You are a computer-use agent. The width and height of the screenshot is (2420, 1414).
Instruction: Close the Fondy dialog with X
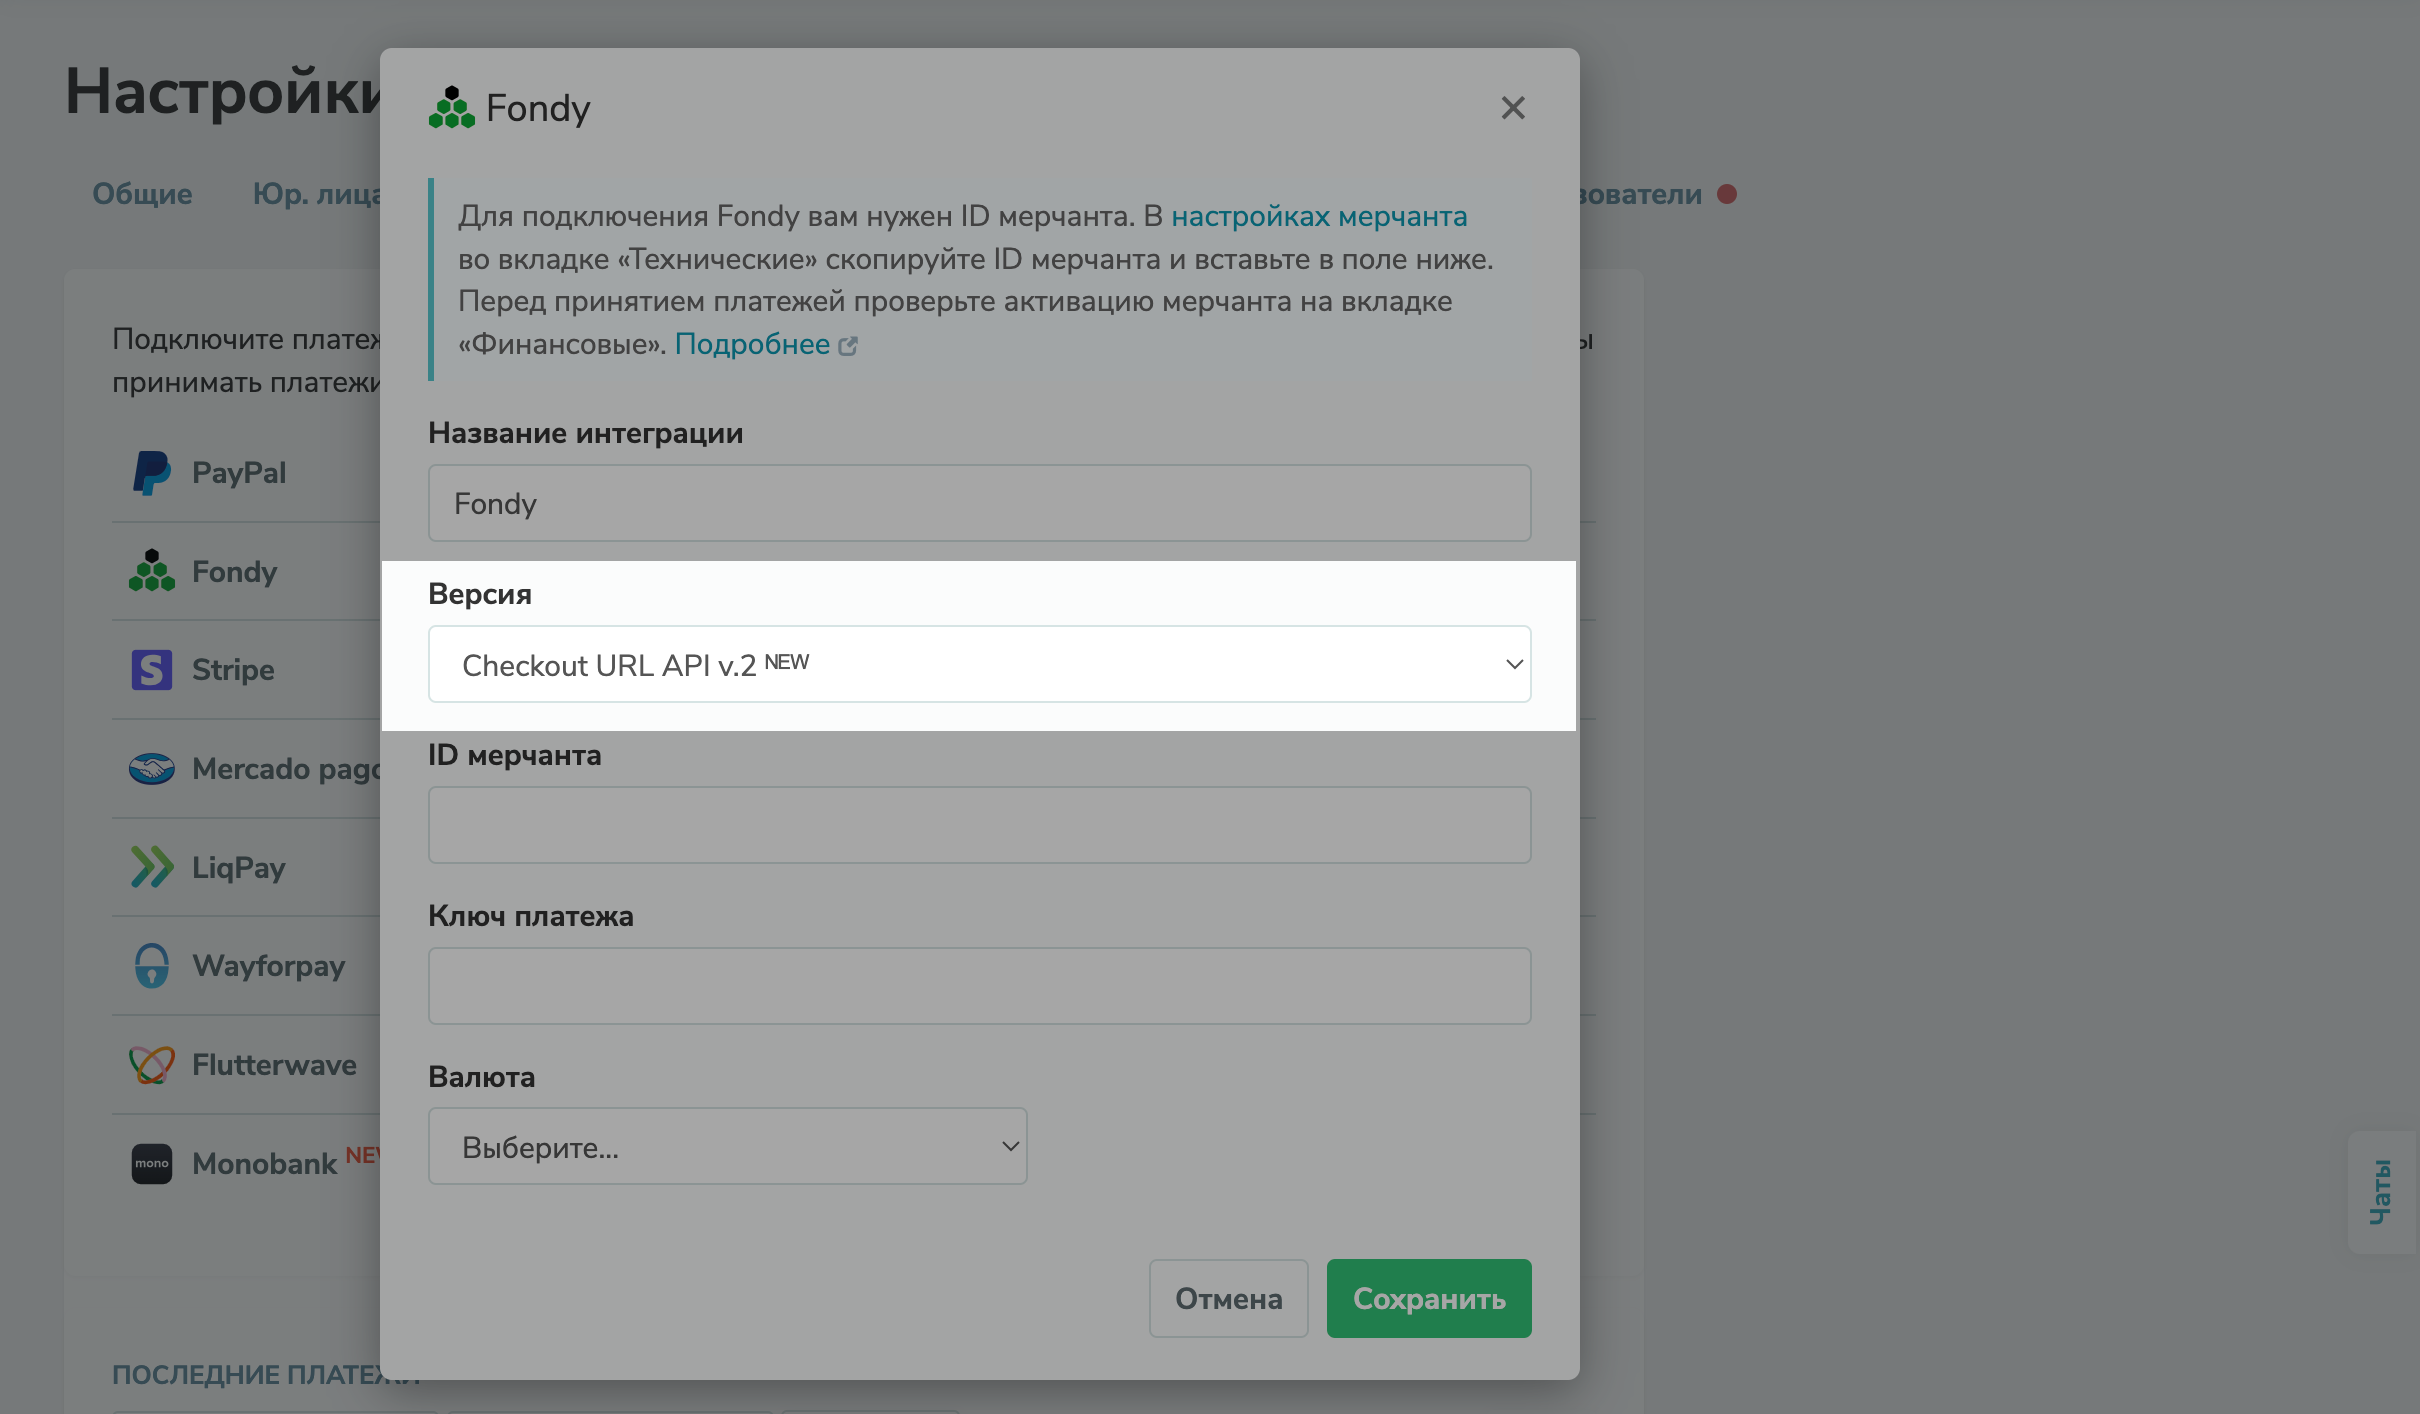[1512, 108]
